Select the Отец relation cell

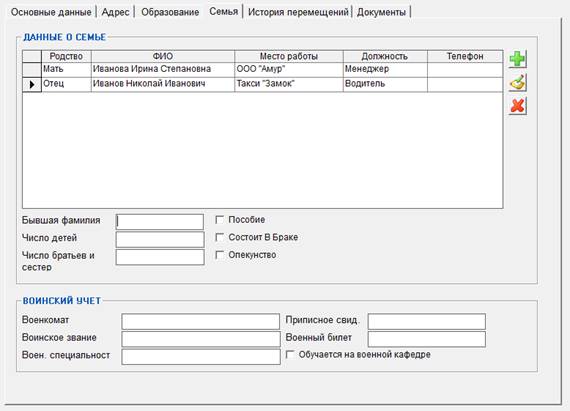pyautogui.click(x=66, y=84)
